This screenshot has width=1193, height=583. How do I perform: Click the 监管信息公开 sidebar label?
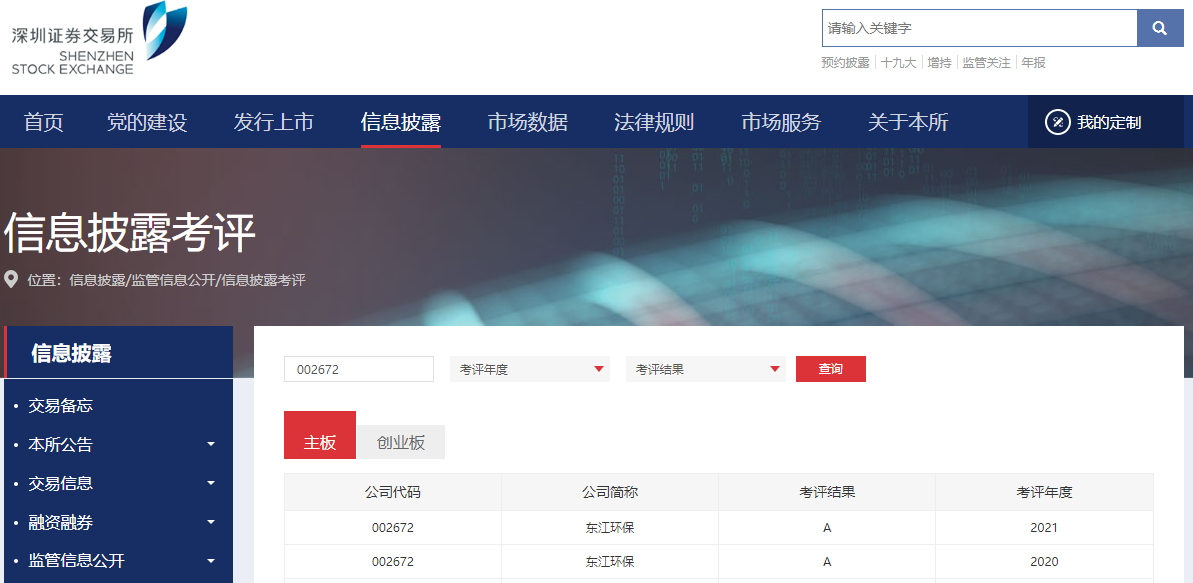tap(77, 561)
